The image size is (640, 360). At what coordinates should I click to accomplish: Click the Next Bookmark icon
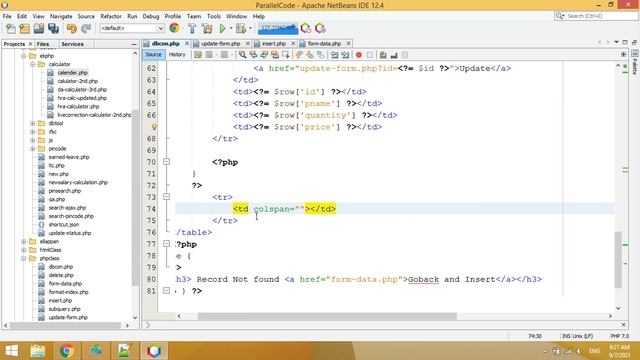pos(310,55)
